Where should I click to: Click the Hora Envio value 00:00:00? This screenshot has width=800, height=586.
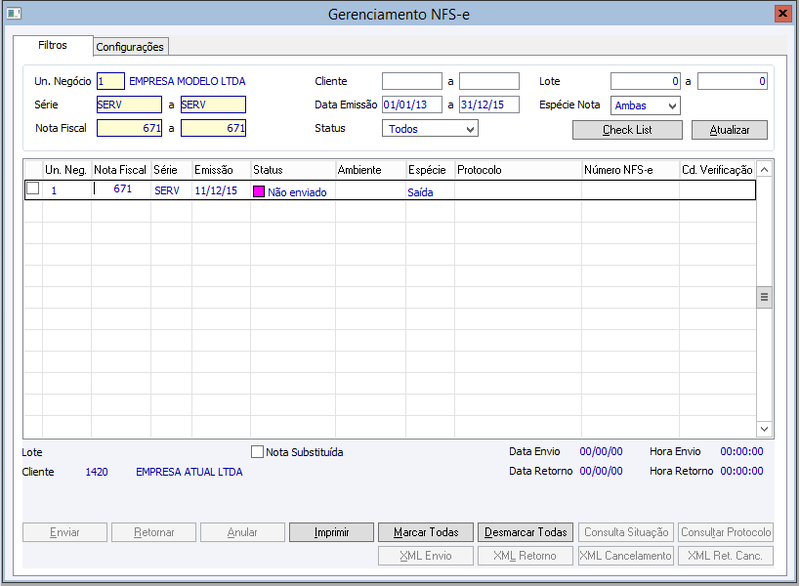pyautogui.click(x=742, y=451)
